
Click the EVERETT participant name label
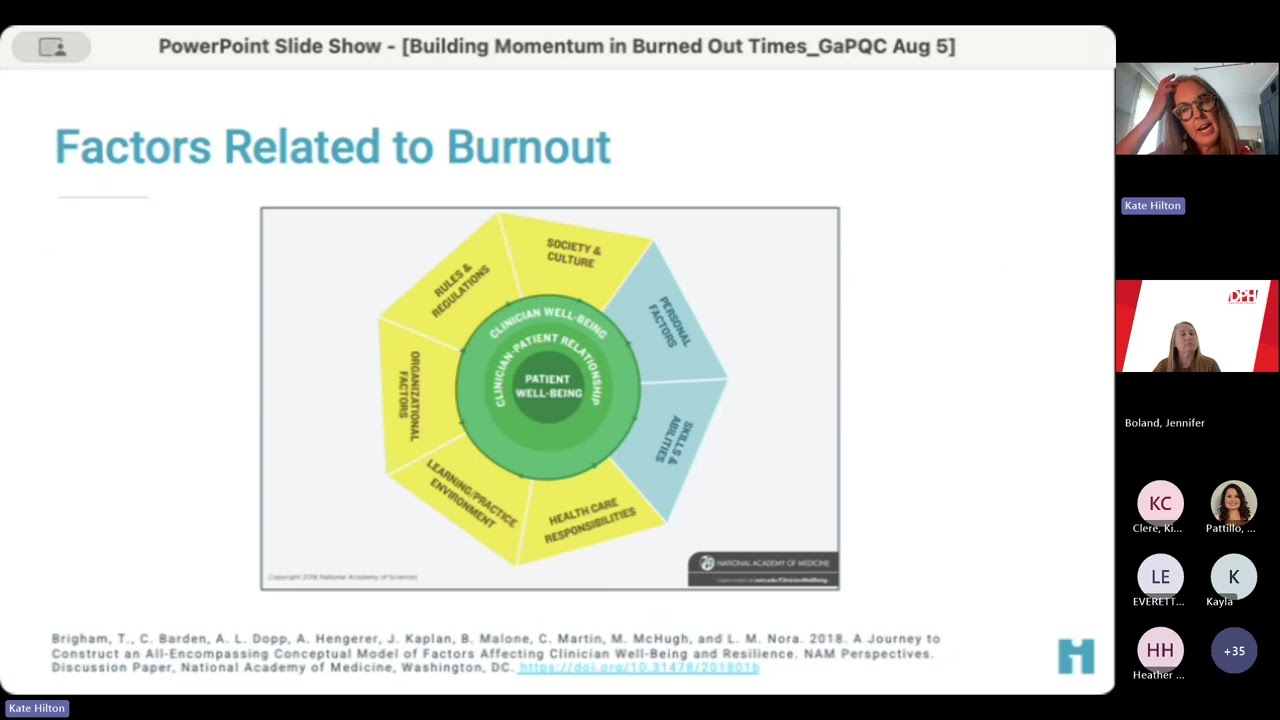point(1158,602)
